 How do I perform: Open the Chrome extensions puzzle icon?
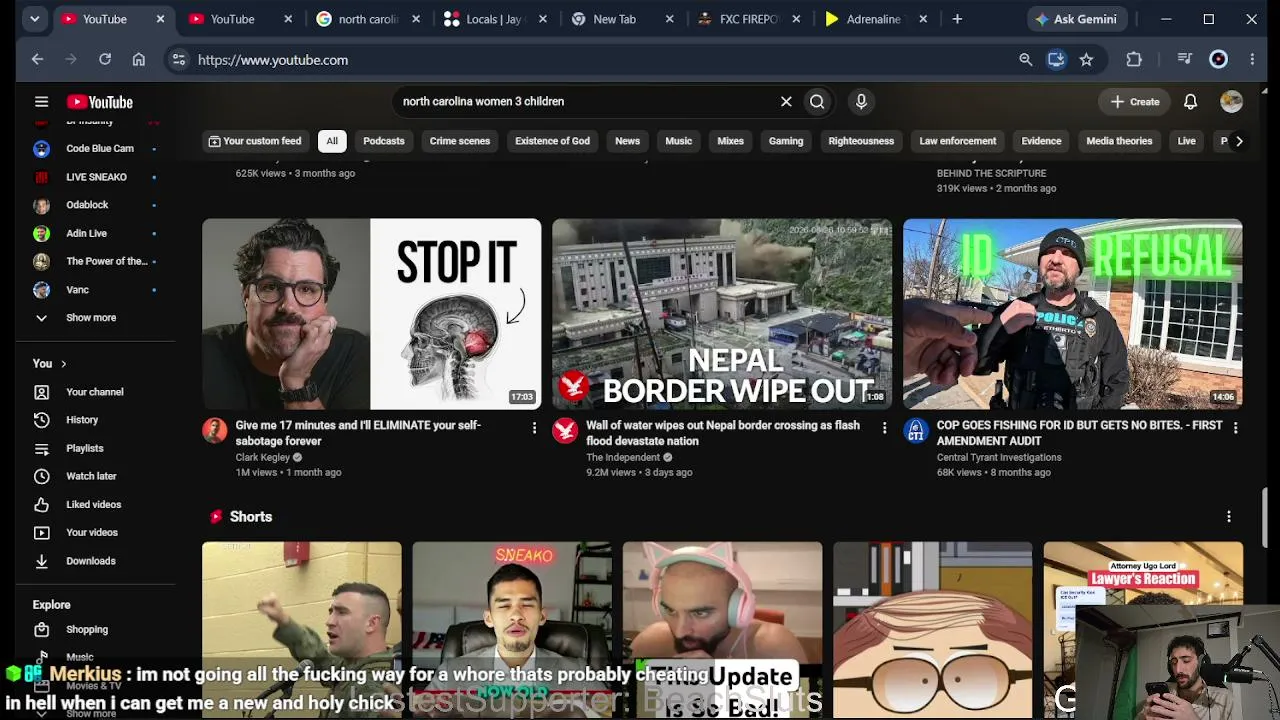click(x=1134, y=60)
